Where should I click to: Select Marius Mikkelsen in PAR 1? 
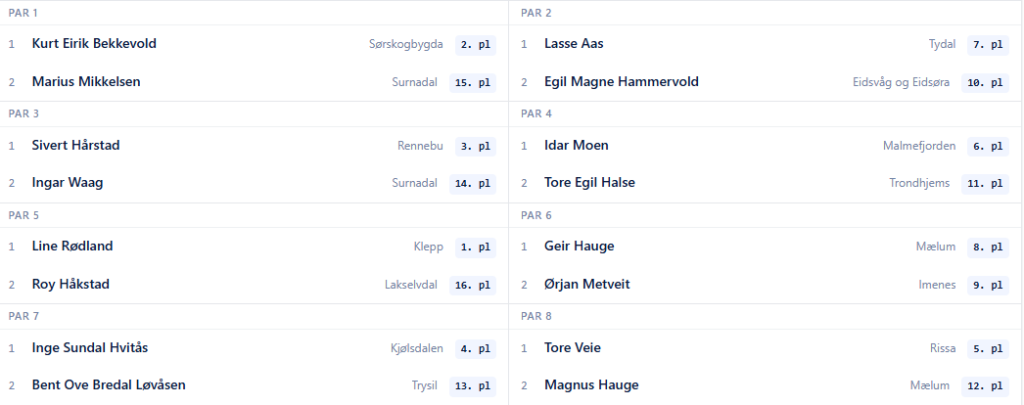click(86, 82)
